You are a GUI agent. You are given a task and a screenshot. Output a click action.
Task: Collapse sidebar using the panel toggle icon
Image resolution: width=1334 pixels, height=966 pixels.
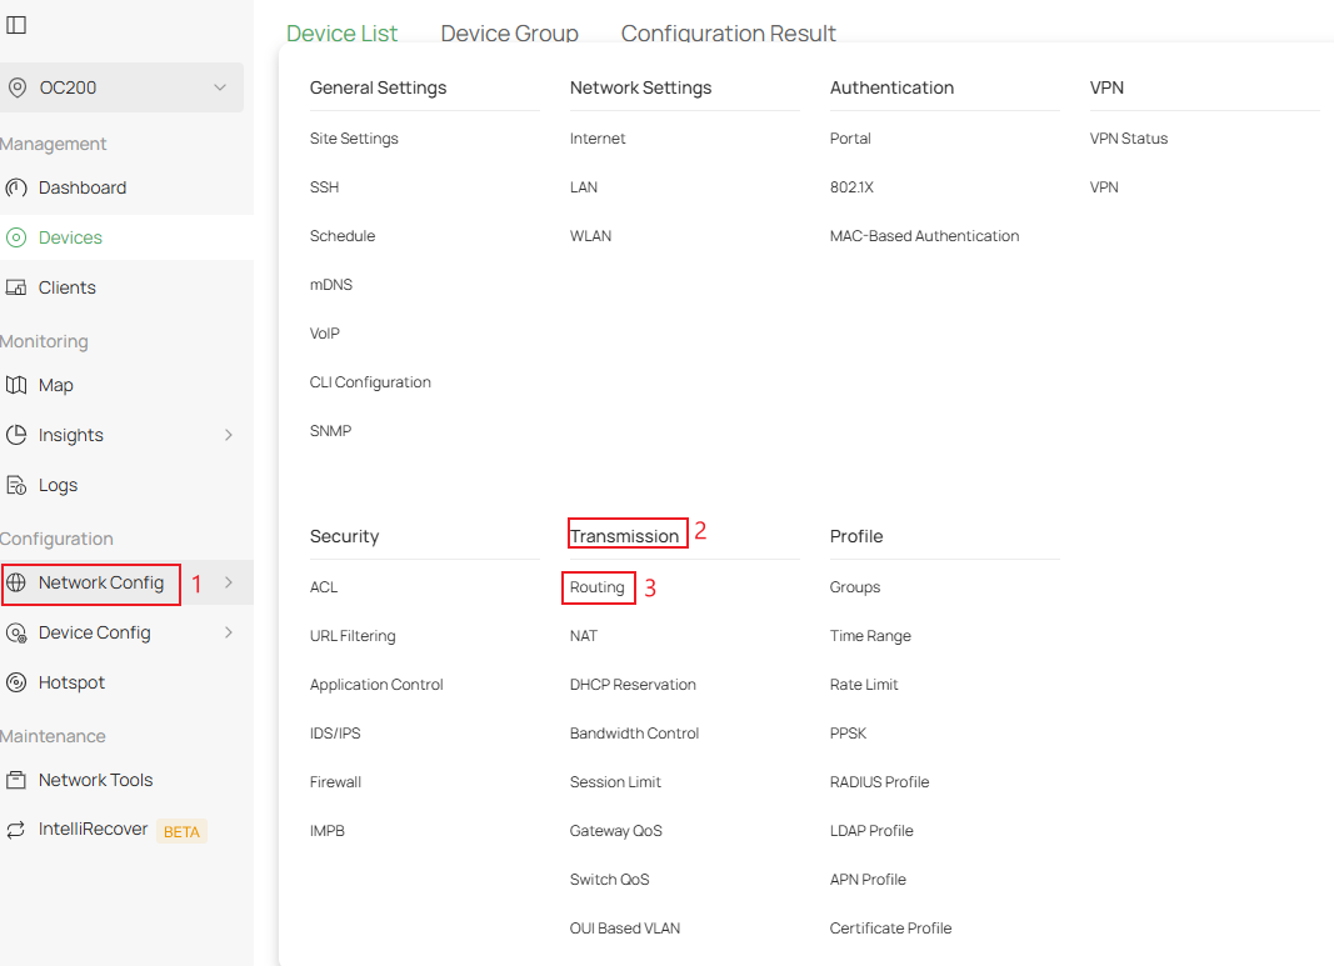tap(16, 25)
